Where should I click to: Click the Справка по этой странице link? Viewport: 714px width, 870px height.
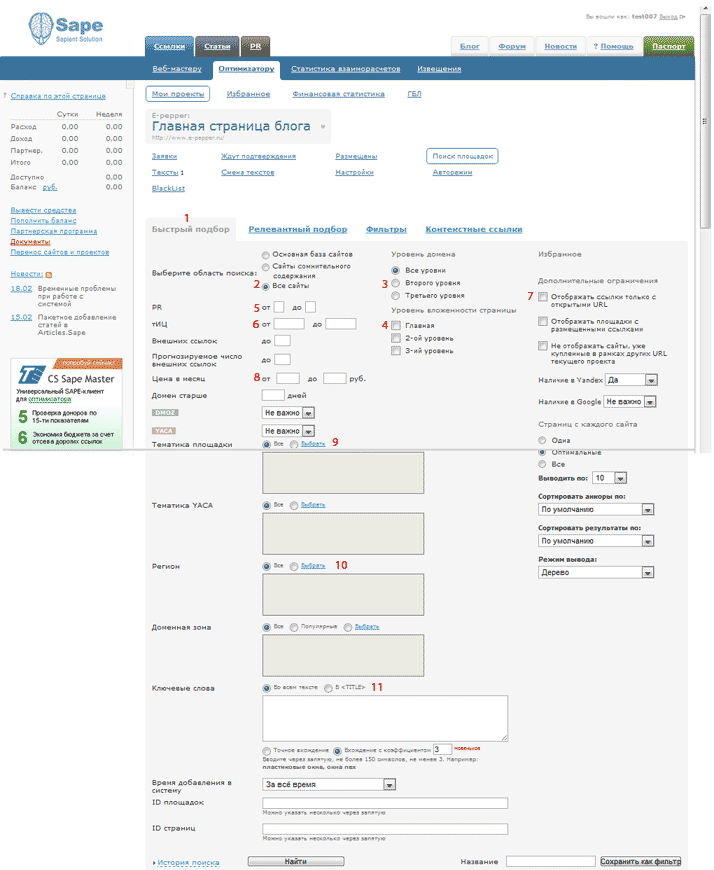pos(58,96)
